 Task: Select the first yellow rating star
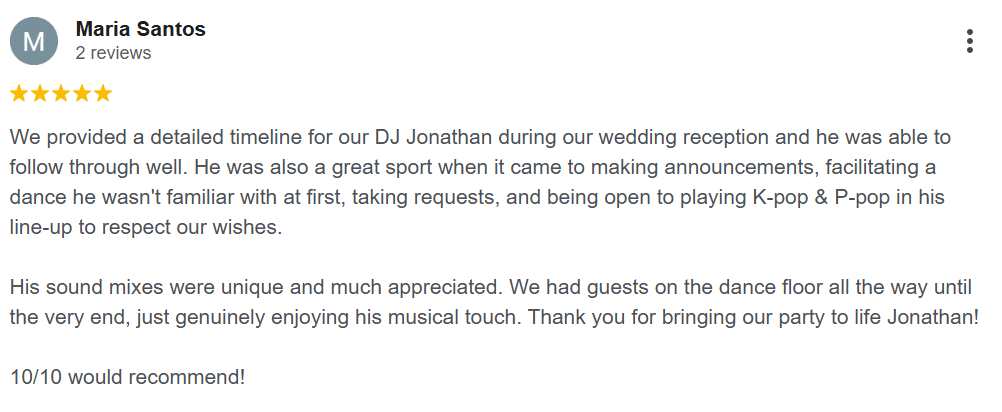coord(19,94)
